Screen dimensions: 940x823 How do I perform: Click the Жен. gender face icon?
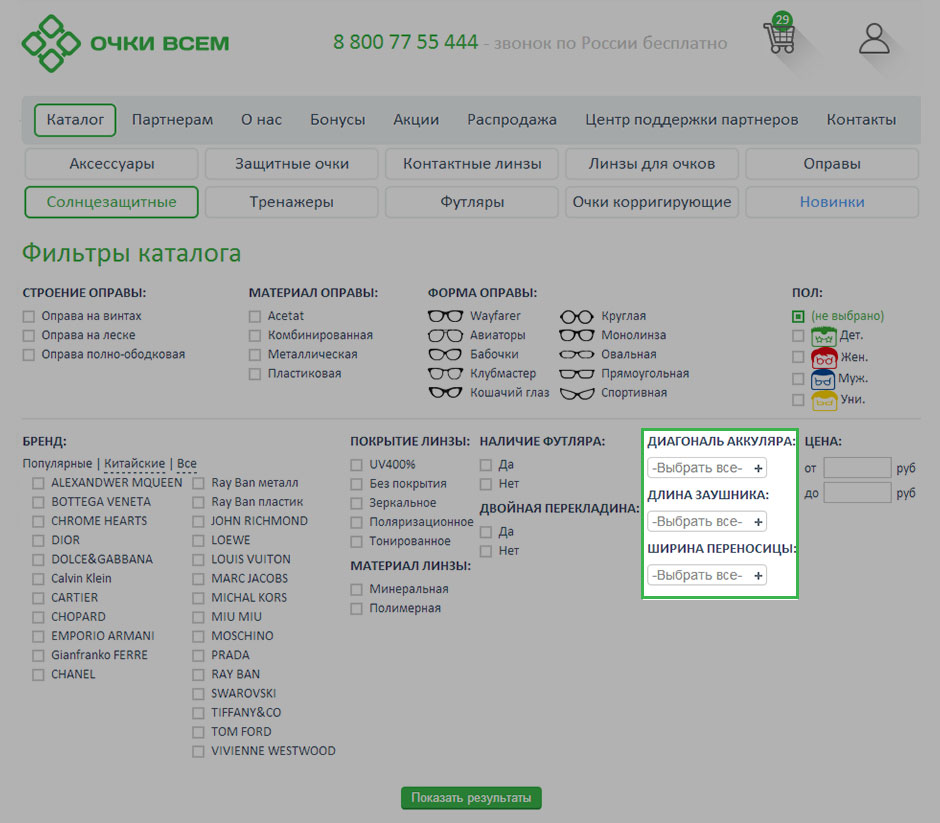point(824,357)
